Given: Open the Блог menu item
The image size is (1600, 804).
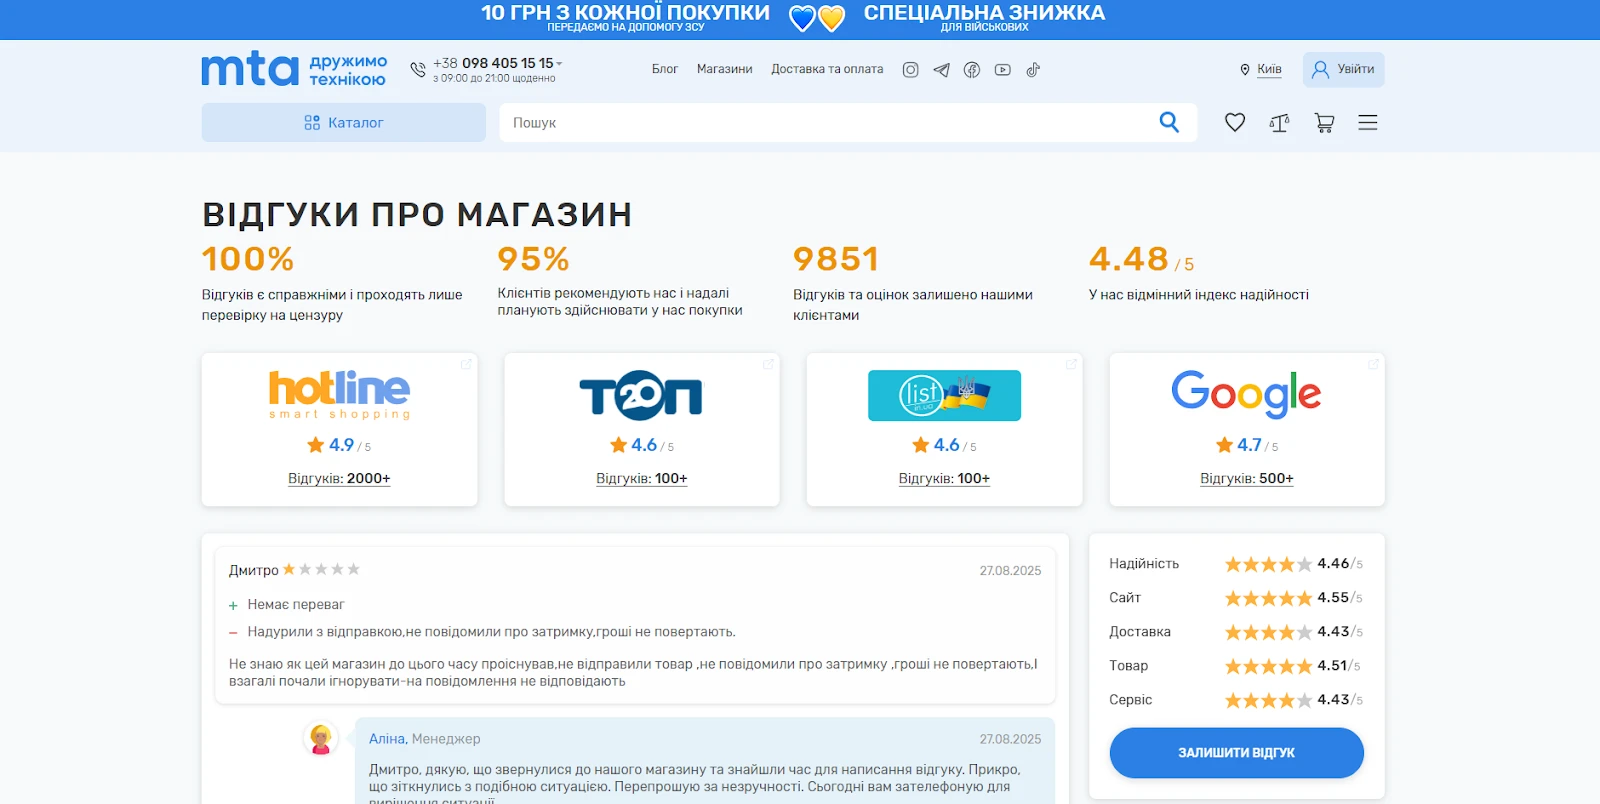Looking at the screenshot, I should coord(665,69).
